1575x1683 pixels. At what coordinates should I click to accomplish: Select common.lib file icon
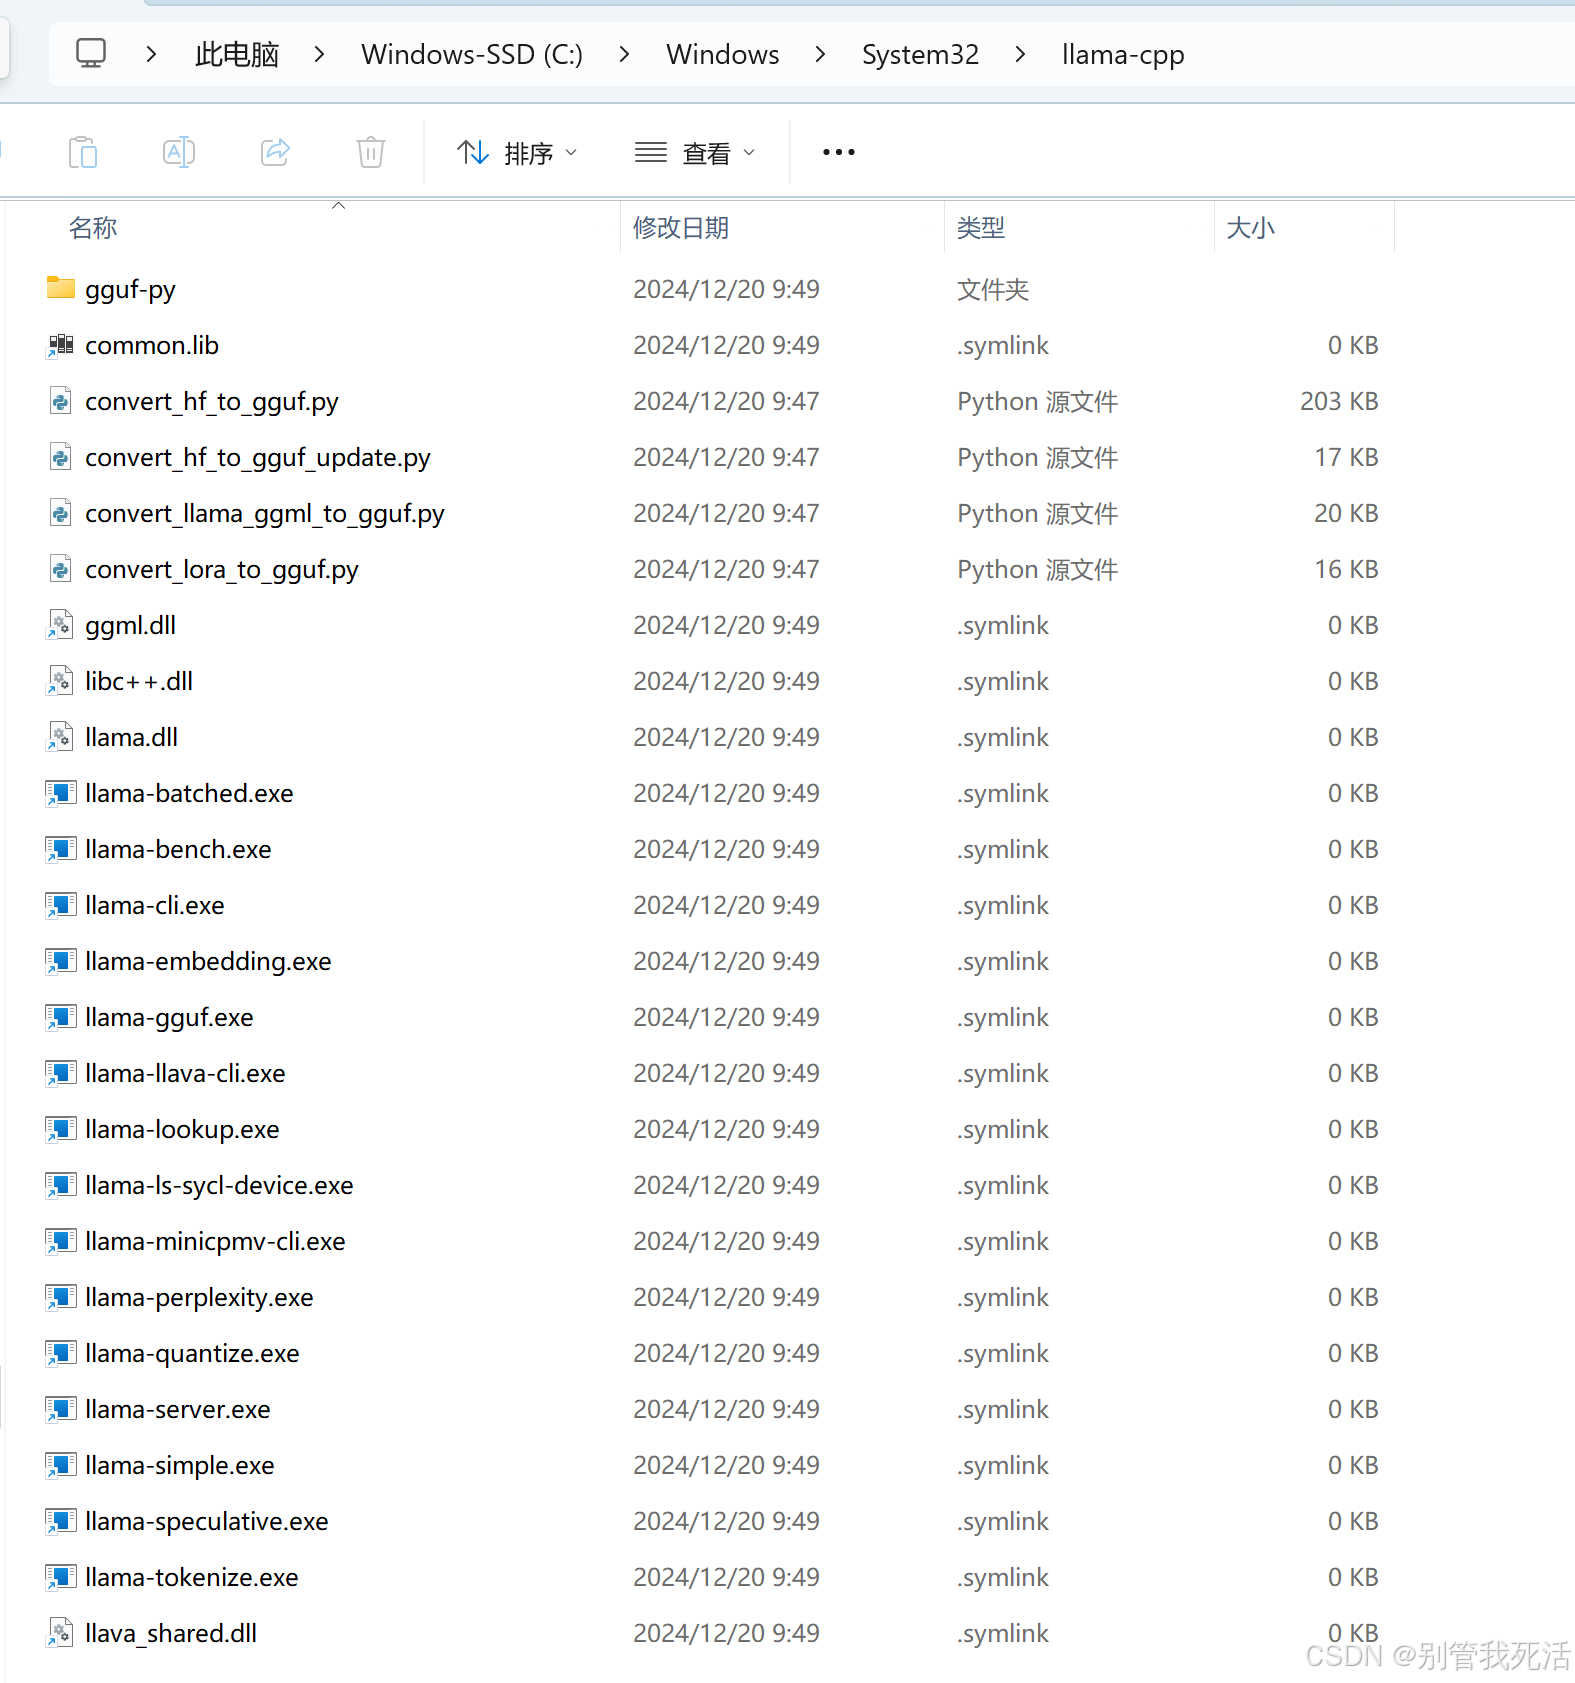[61, 345]
